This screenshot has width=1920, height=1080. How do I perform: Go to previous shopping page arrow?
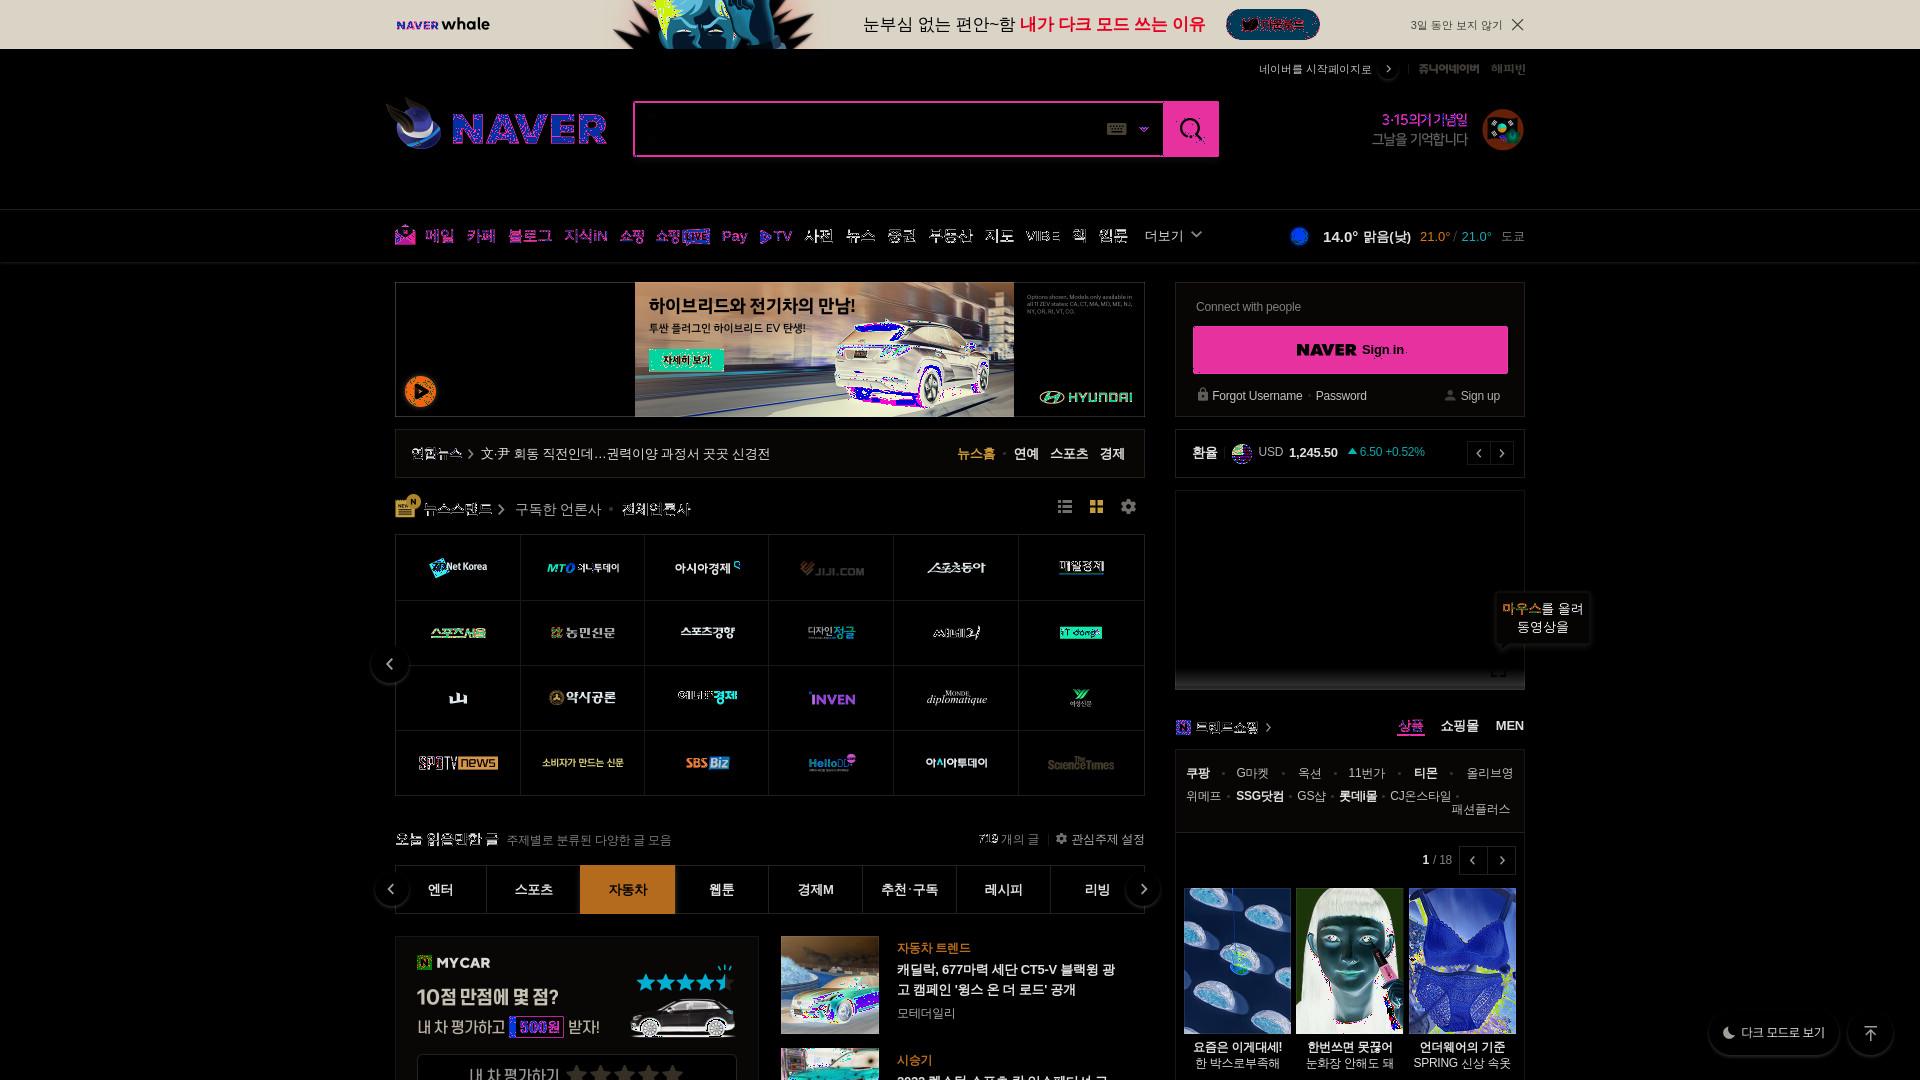(x=1472, y=860)
